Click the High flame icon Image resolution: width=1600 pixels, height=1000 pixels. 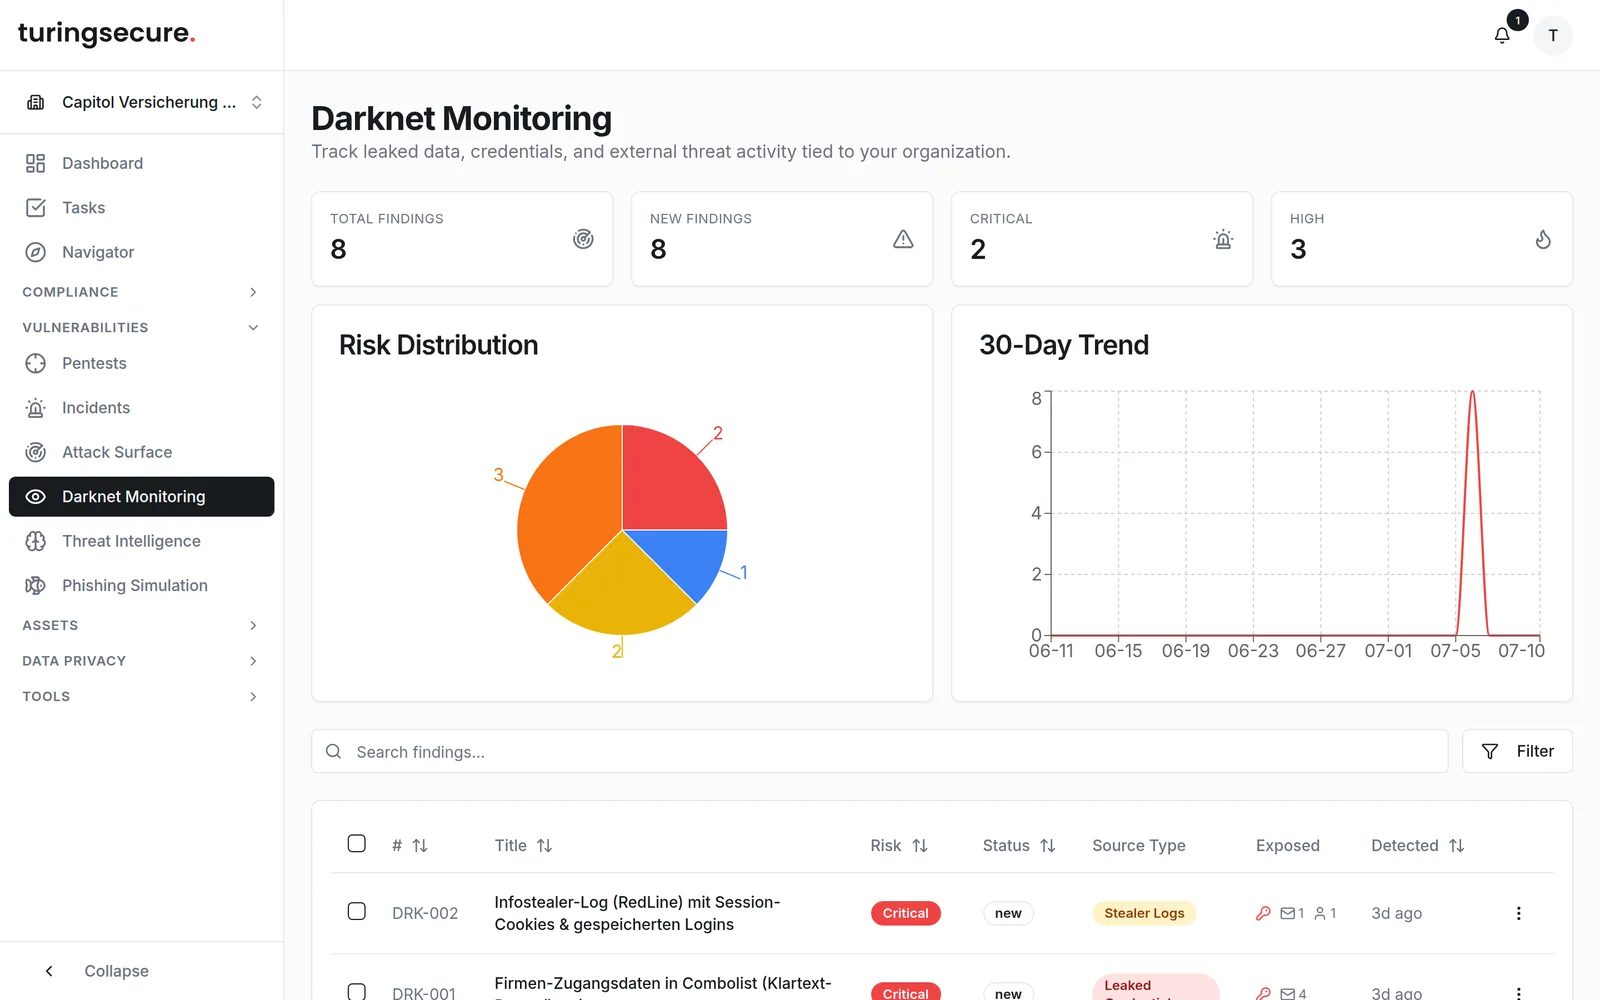[x=1543, y=239]
